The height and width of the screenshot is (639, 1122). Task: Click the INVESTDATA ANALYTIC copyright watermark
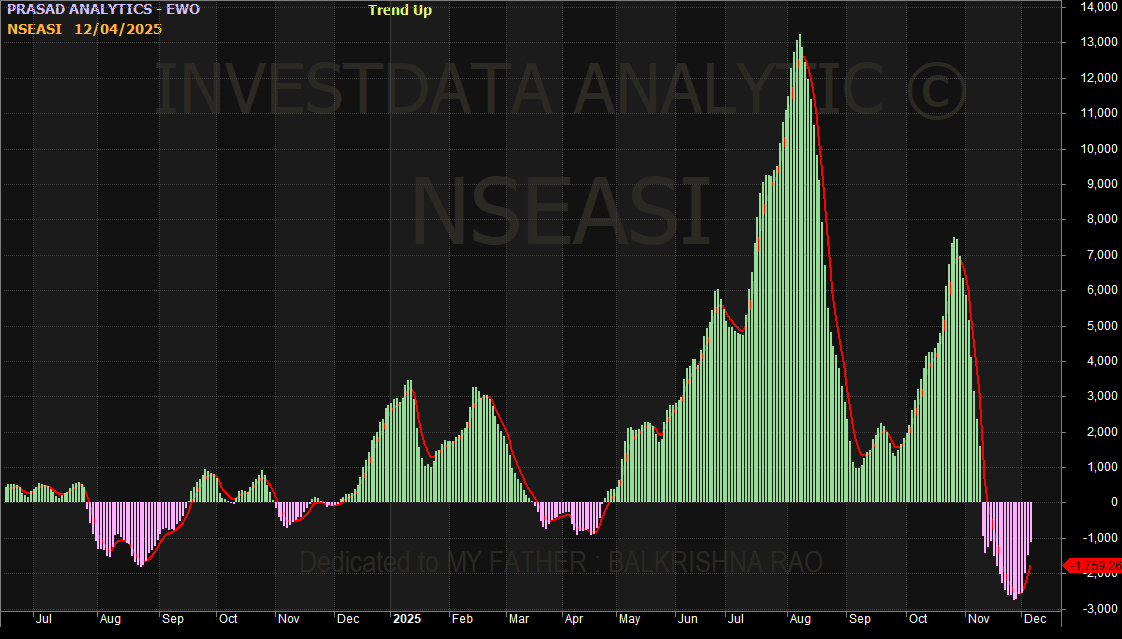(561, 90)
